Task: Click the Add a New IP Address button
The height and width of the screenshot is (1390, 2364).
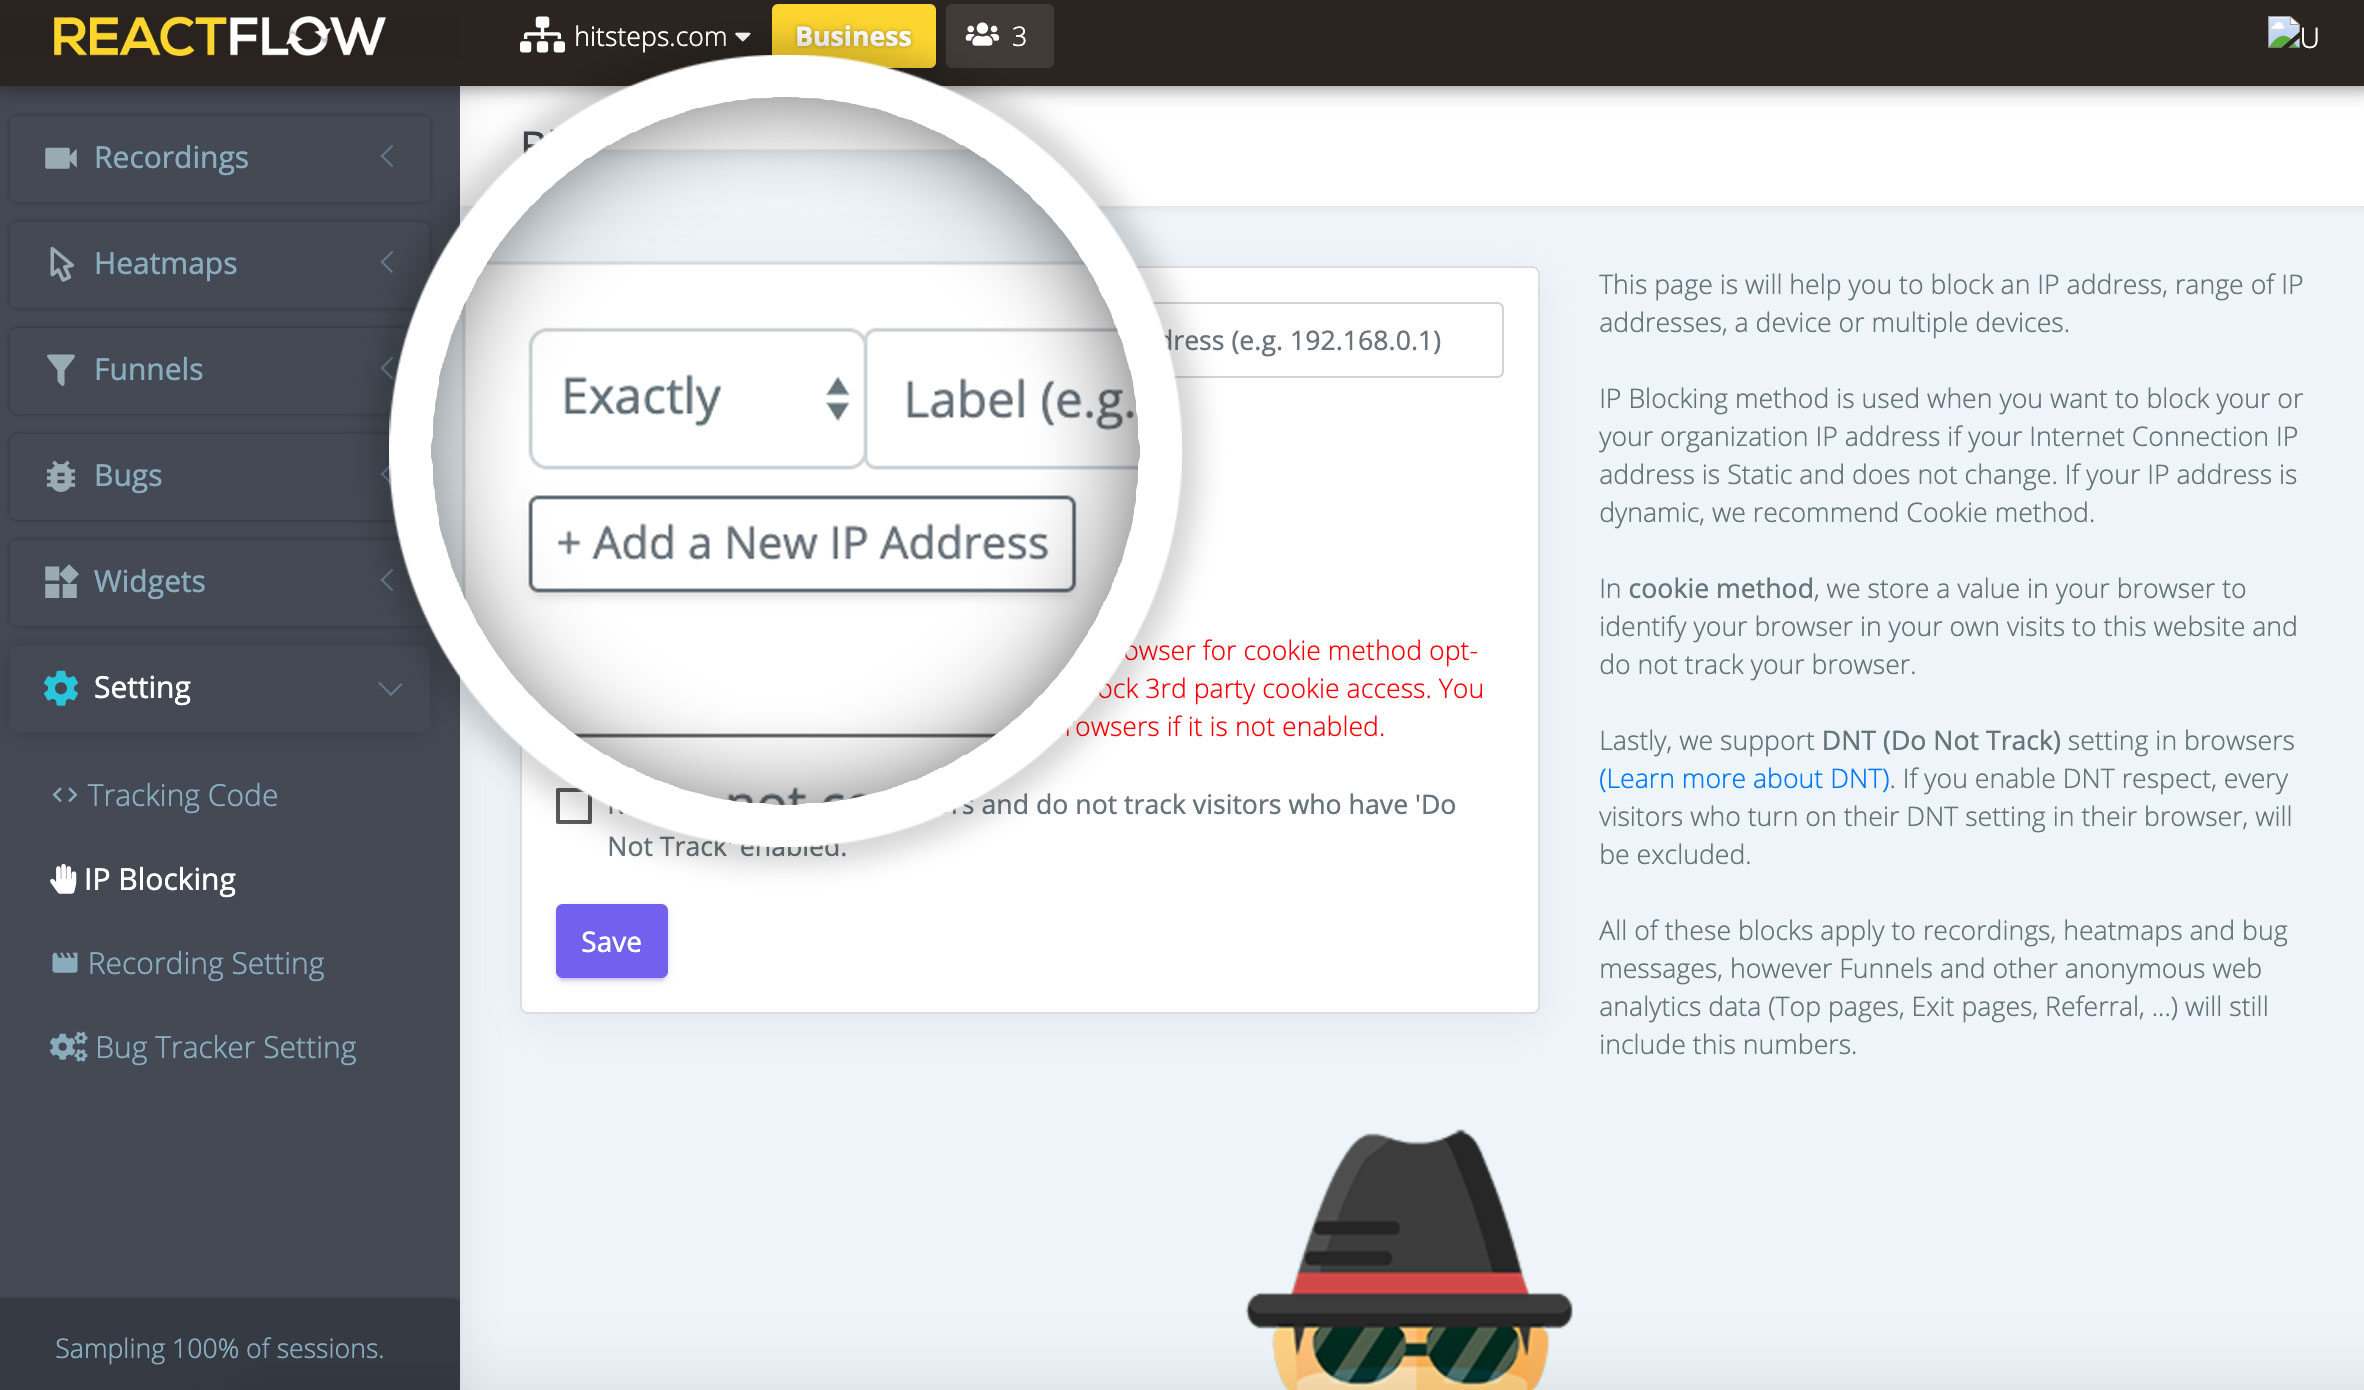Action: (x=804, y=543)
